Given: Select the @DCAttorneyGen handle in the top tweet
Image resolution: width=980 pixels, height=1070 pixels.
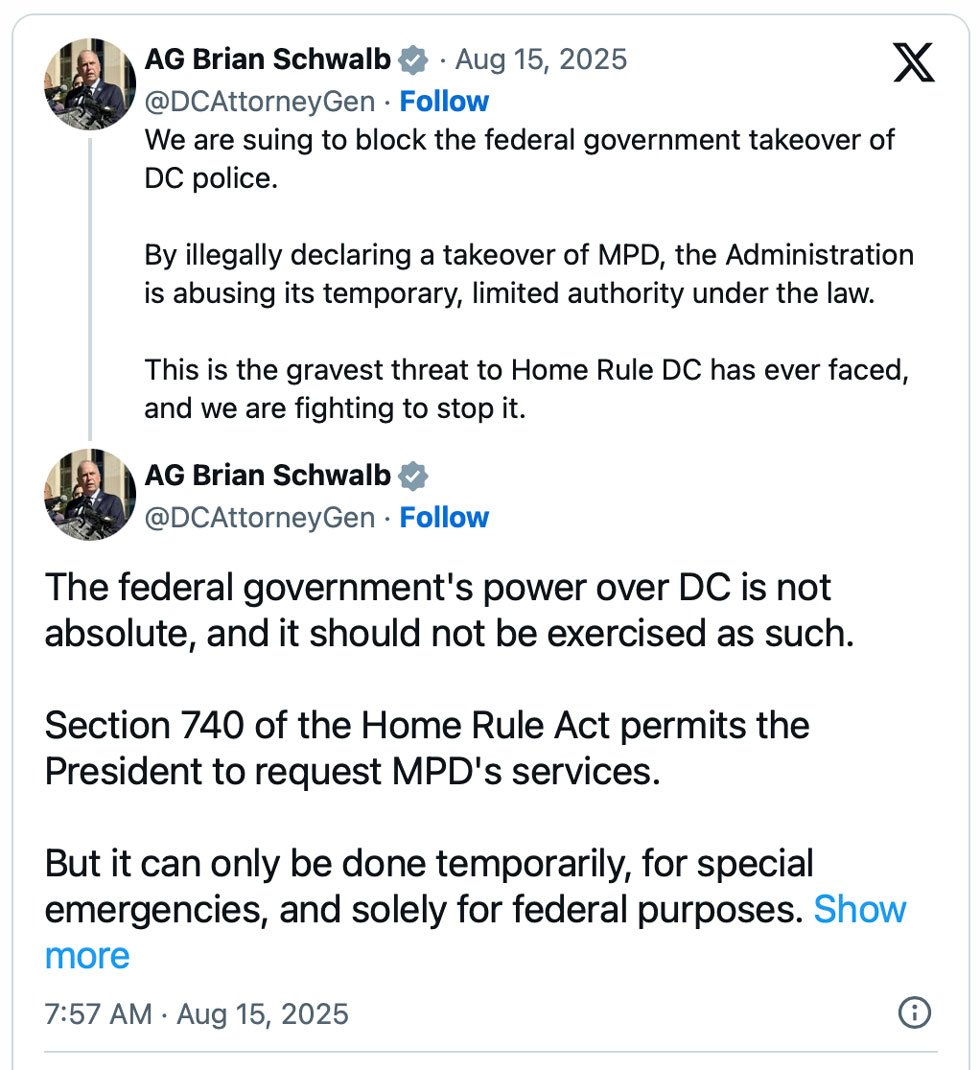Looking at the screenshot, I should pos(260,102).
